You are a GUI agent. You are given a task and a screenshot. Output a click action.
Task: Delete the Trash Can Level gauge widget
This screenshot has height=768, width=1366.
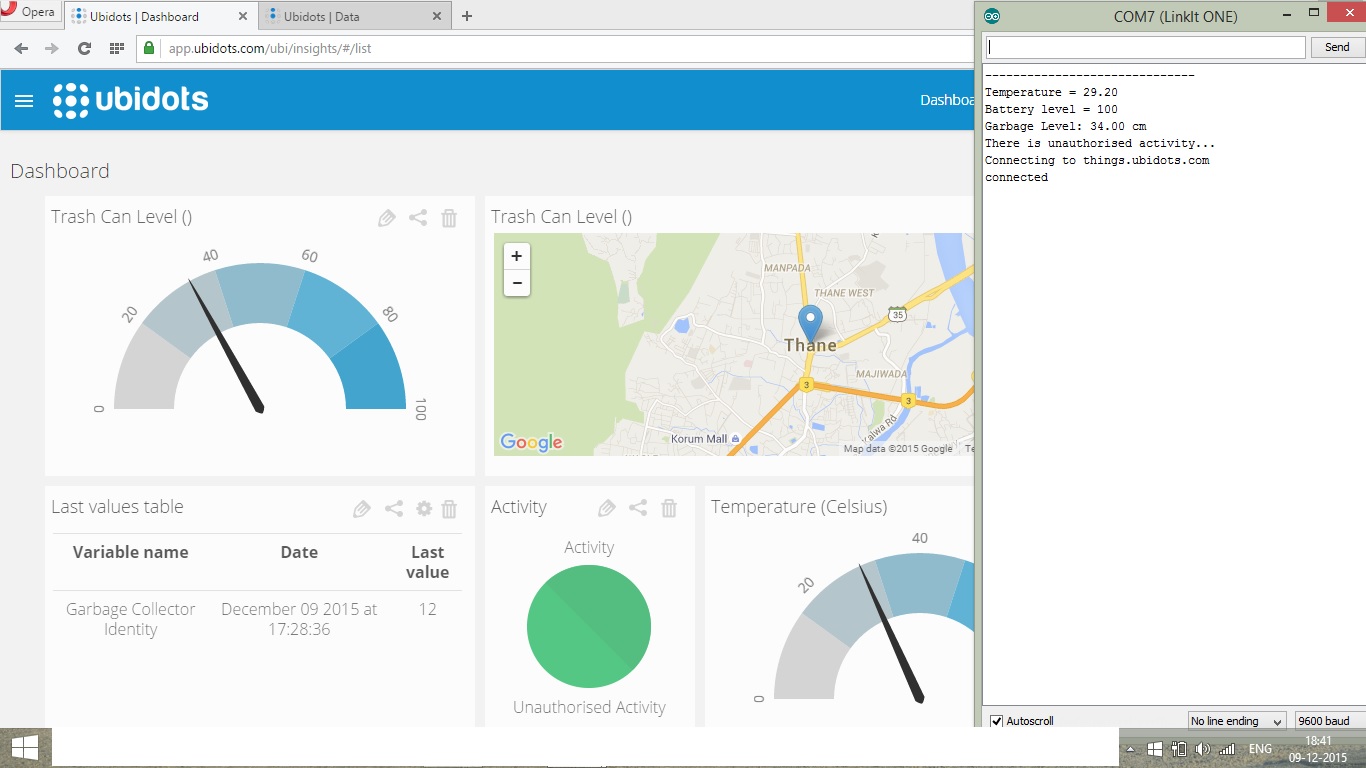(x=450, y=218)
